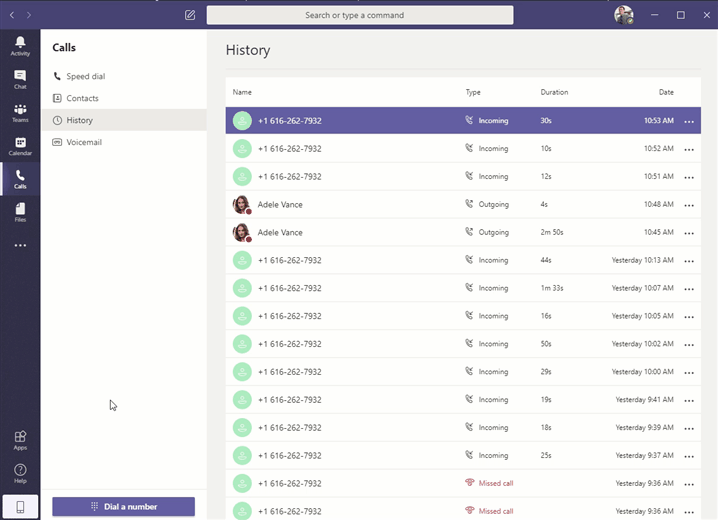
Task: Click the Type column header
Action: pyautogui.click(x=473, y=92)
